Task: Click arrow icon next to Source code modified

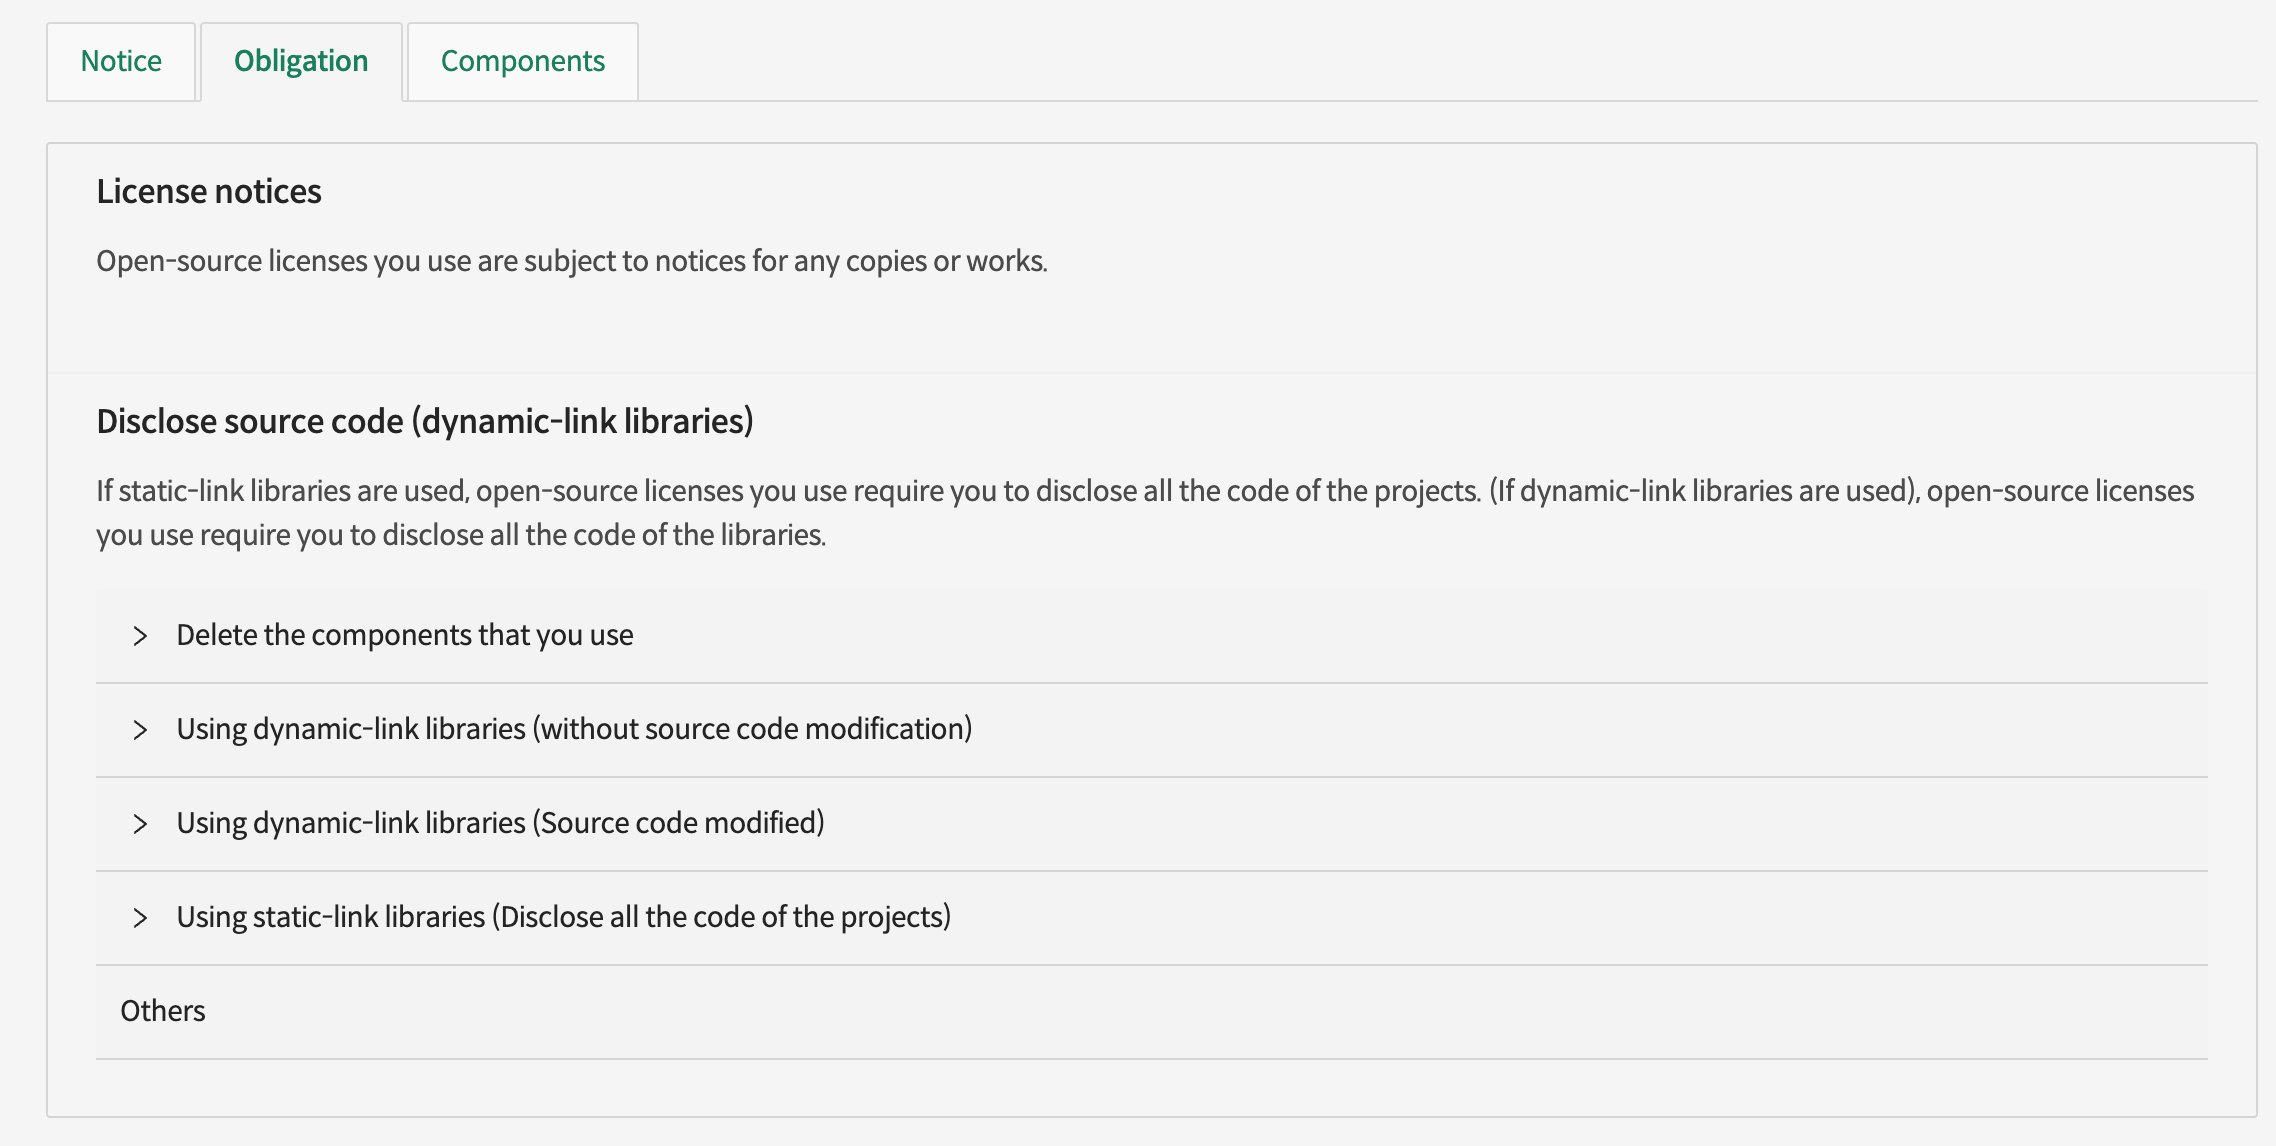Action: pos(140,824)
